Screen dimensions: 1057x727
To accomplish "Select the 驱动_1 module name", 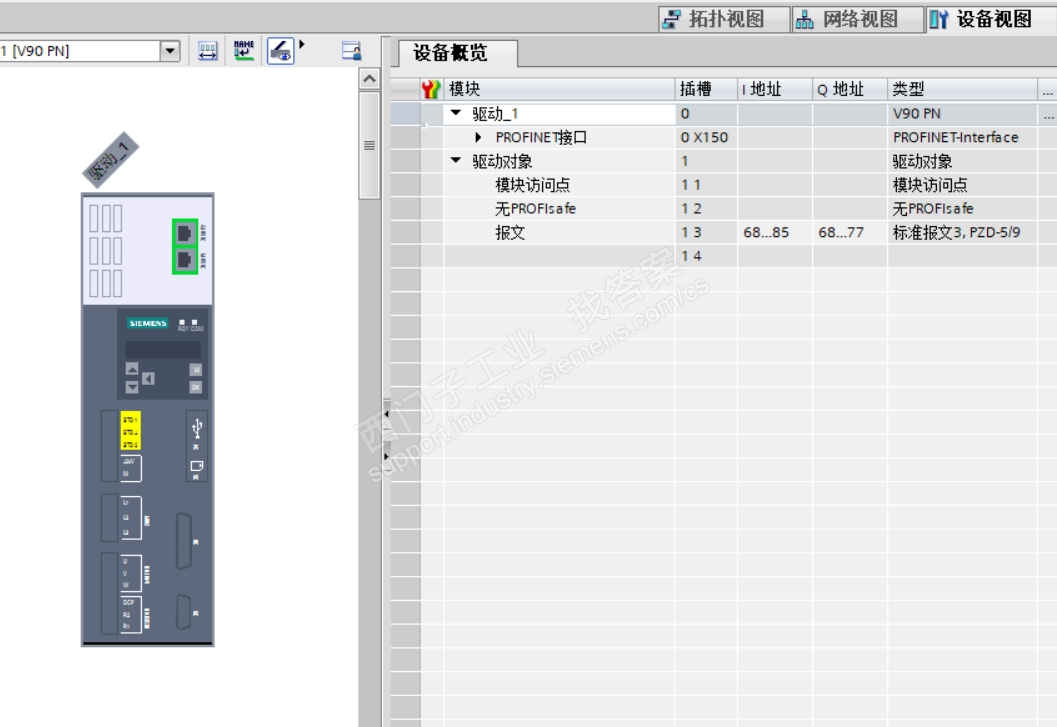I will 495,113.
